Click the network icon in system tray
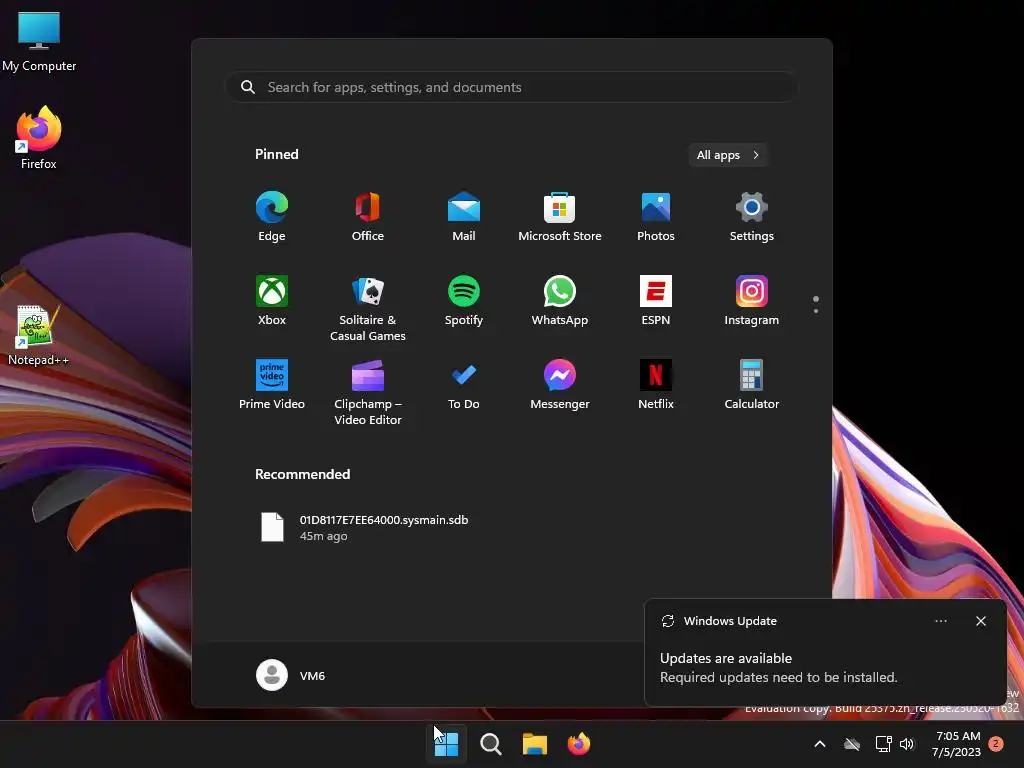1024x768 pixels. (x=883, y=744)
